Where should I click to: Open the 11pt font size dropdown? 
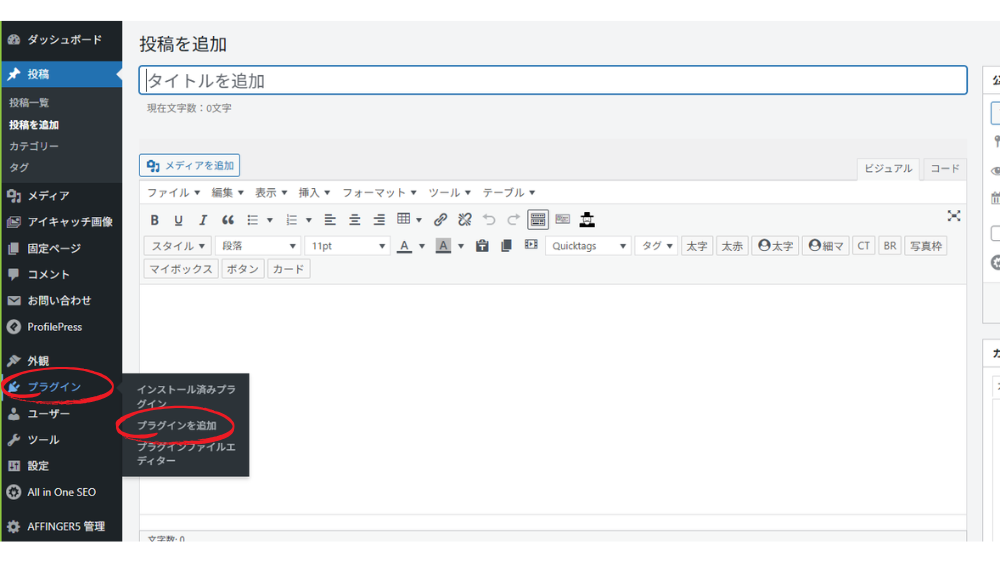[x=347, y=246]
